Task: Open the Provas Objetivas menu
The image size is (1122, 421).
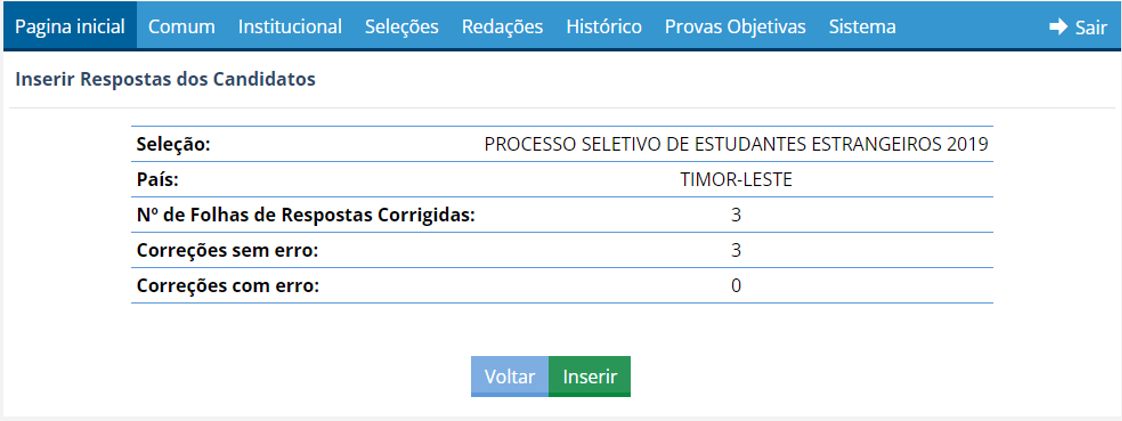Action: tap(735, 27)
